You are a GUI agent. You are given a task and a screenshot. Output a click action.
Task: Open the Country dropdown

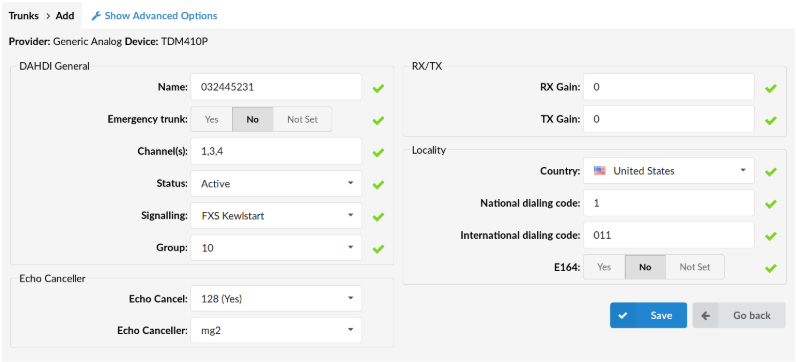(x=669, y=171)
